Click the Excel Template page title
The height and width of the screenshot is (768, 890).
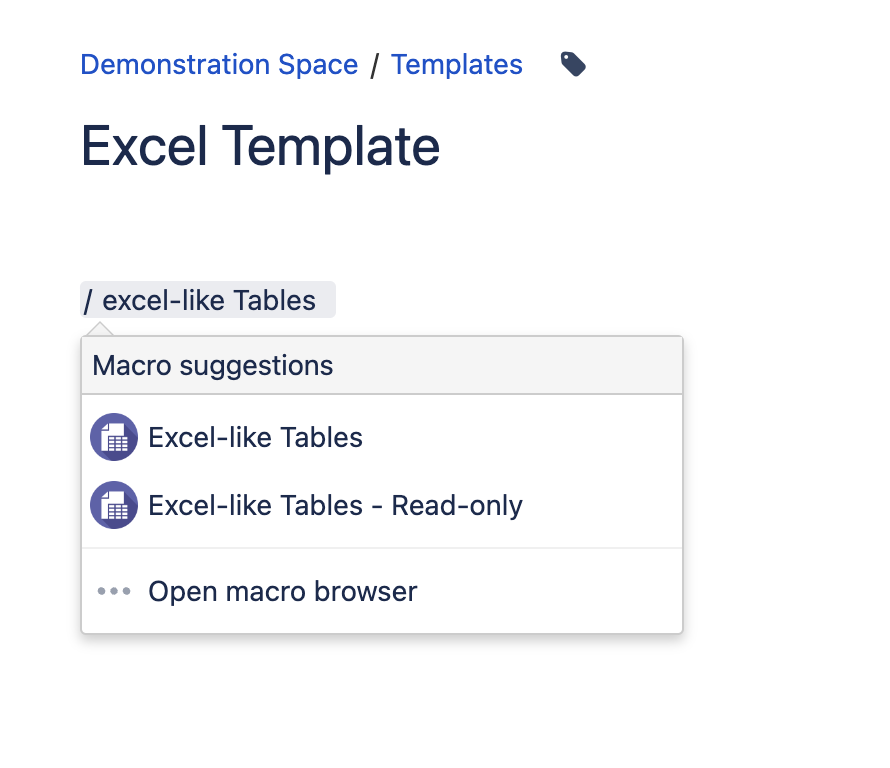260,146
